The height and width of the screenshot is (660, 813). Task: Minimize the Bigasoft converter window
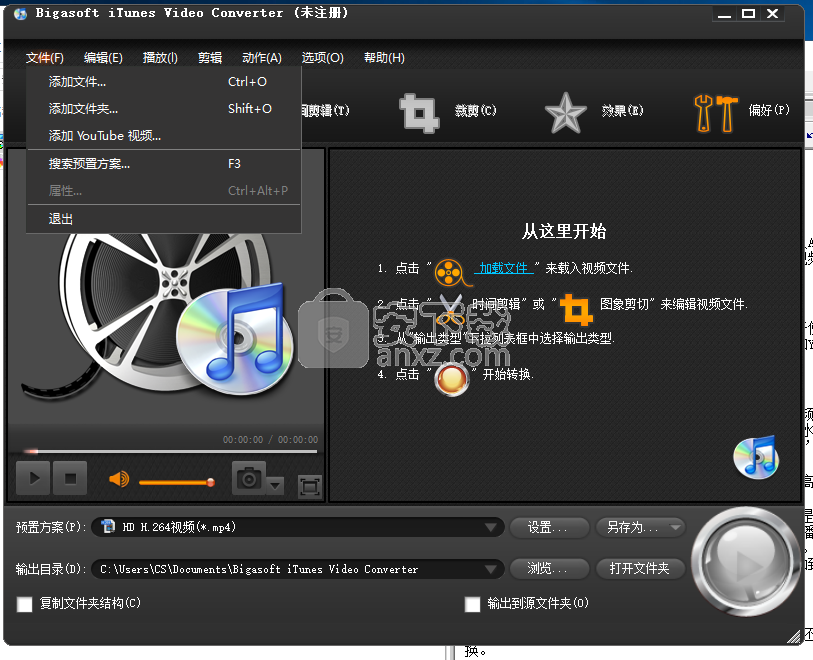(x=724, y=14)
